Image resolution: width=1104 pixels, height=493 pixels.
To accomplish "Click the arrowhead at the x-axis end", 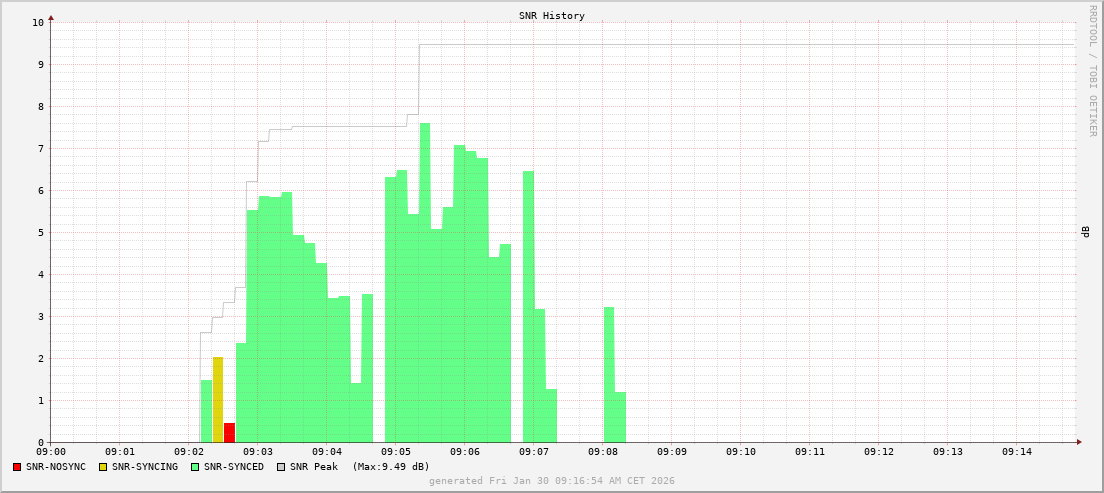I will (1078, 442).
